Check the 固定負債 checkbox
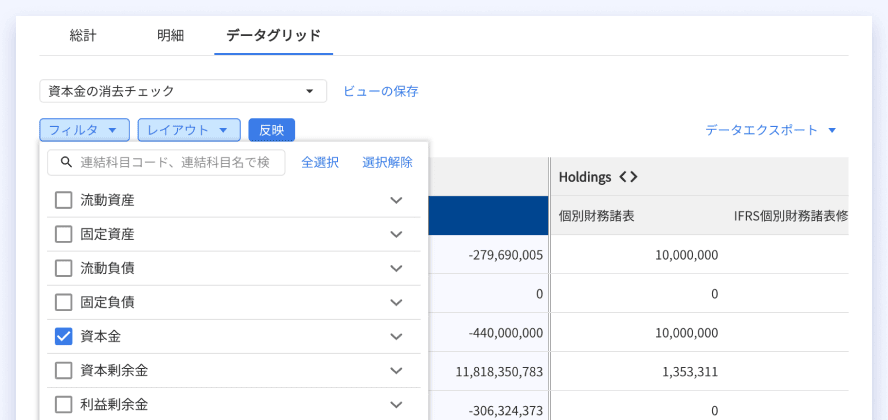The image size is (888, 420). (63, 303)
